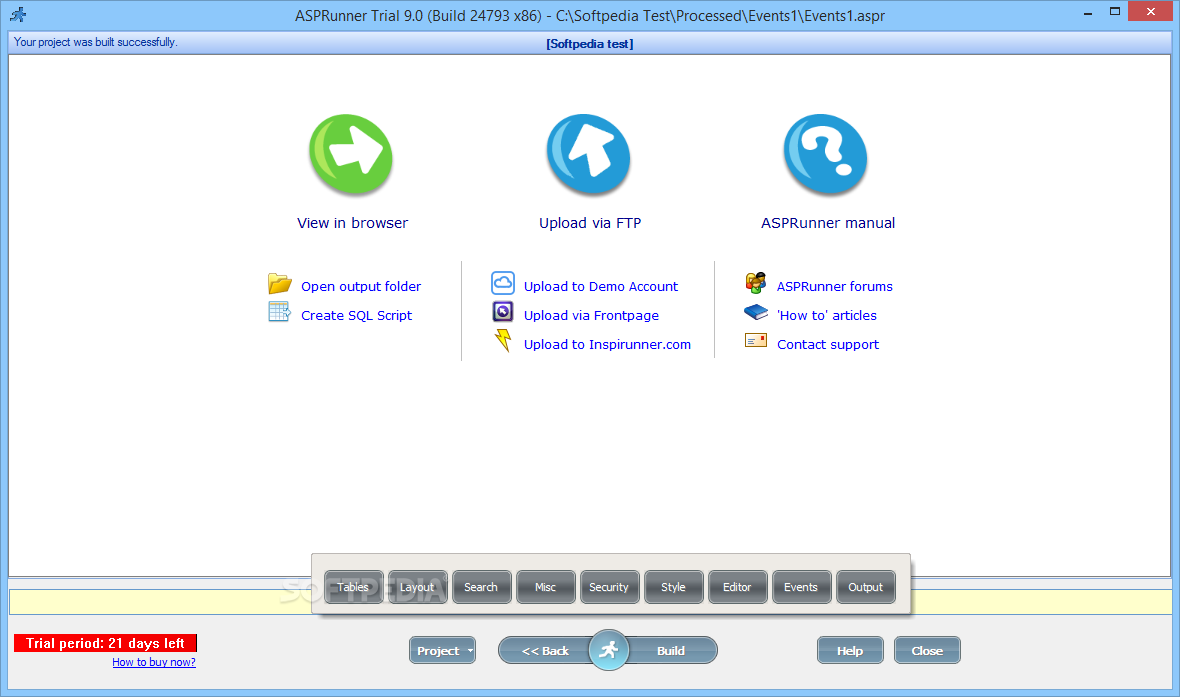Open the Misc step tab
1180x697 pixels.
tap(546, 587)
